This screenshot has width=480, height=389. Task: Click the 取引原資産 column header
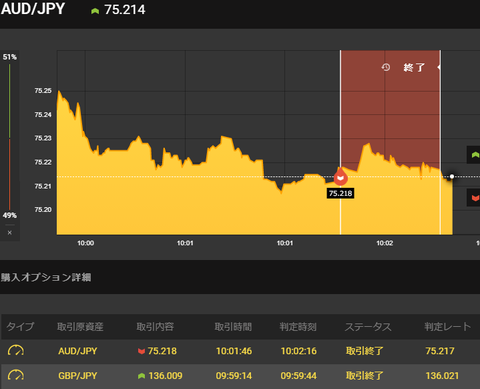(80, 327)
